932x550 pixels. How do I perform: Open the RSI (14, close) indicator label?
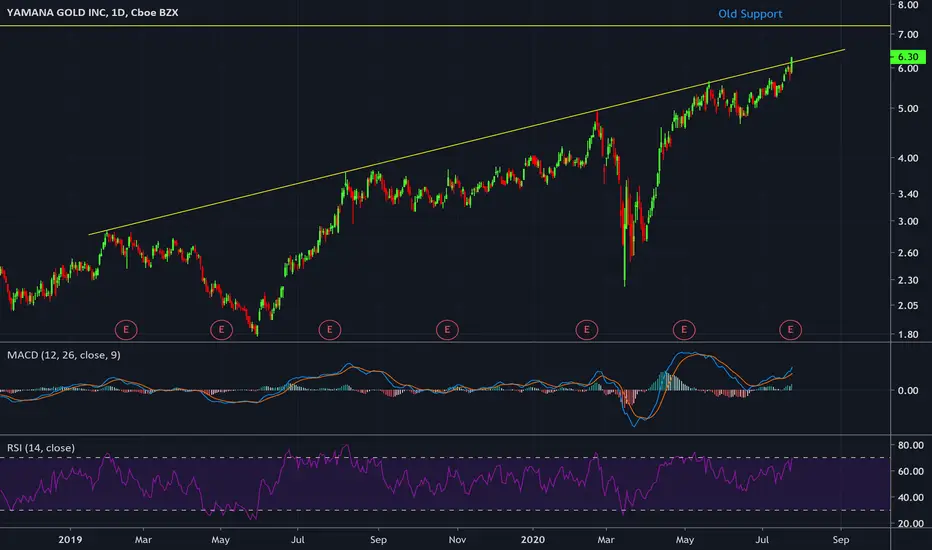coord(40,448)
